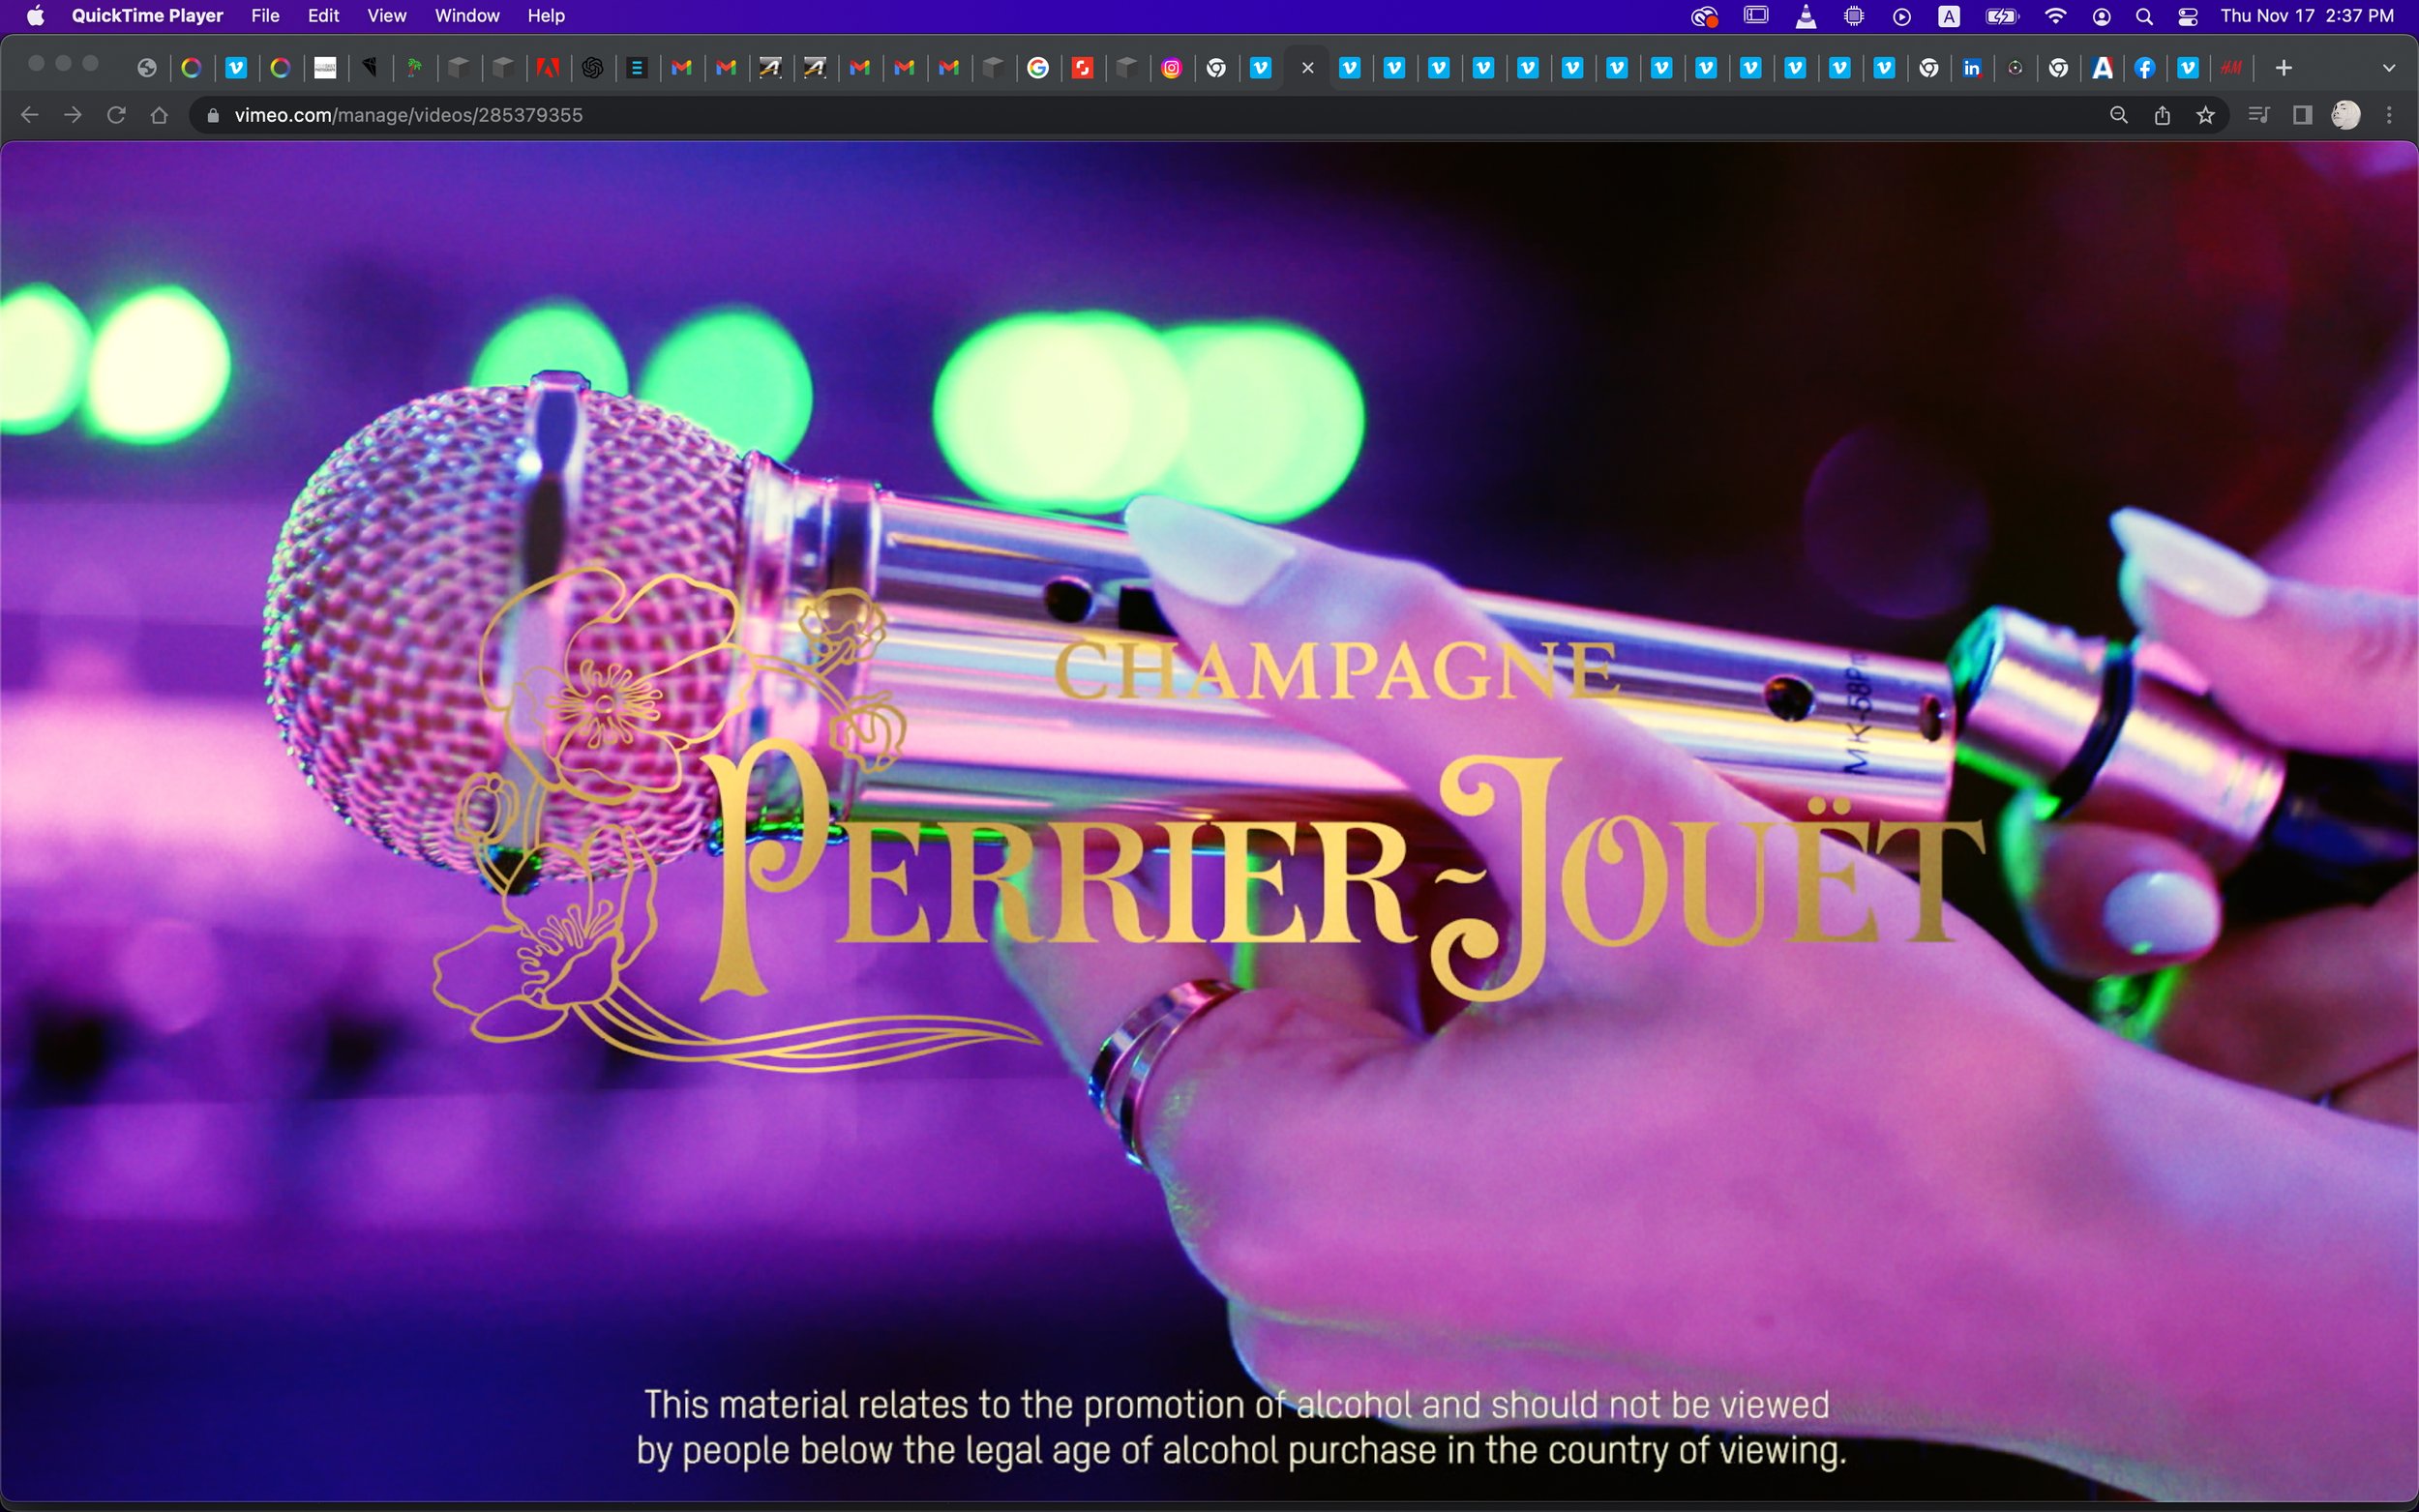Open the Wi-Fi menu
The width and height of the screenshot is (2419, 1512).
click(2056, 16)
